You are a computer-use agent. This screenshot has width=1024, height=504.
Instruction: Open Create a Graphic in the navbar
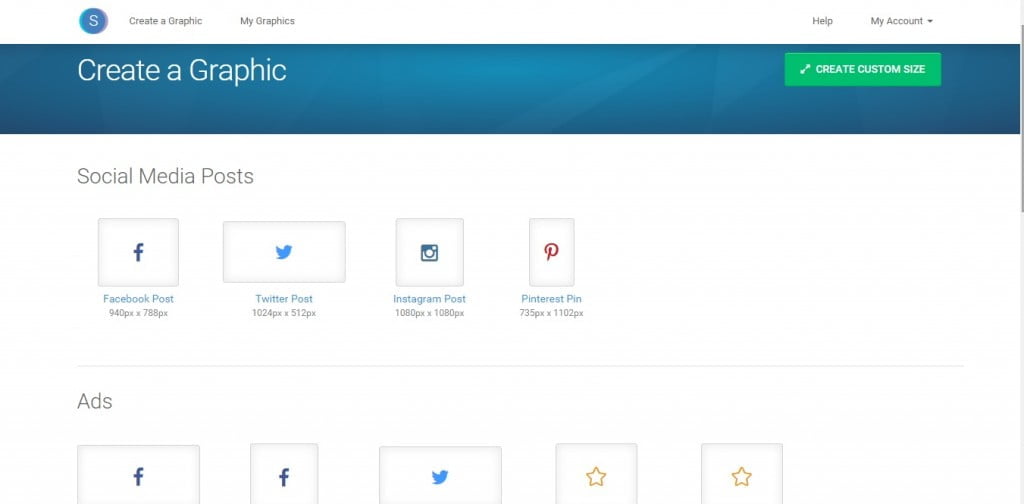pos(165,21)
